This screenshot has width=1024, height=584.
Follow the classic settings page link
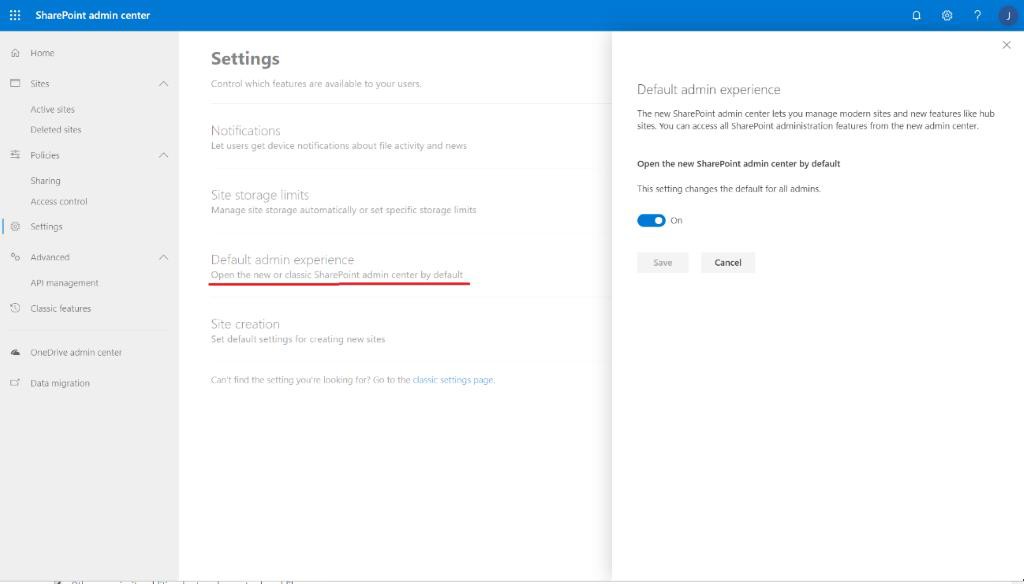(453, 380)
